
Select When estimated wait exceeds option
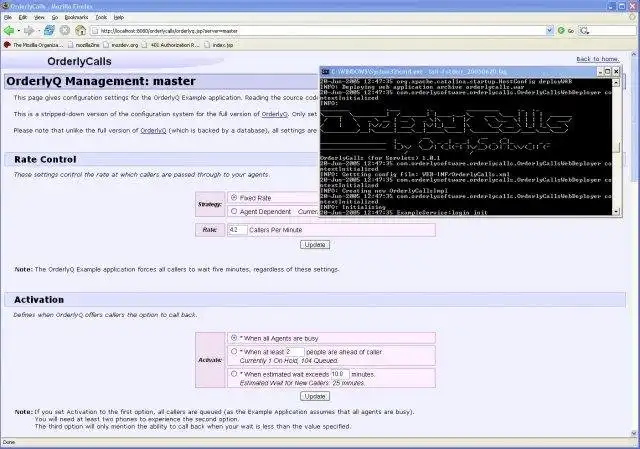pyautogui.click(x=234, y=374)
